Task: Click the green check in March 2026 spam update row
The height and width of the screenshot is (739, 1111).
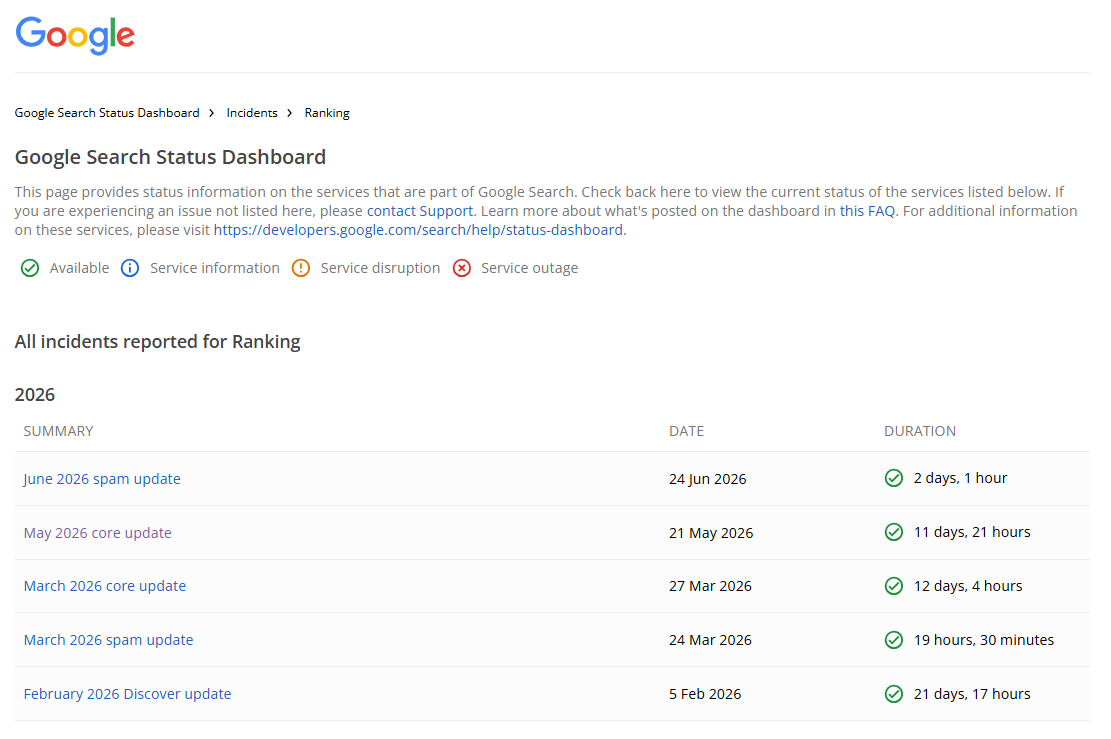Action: pos(893,640)
